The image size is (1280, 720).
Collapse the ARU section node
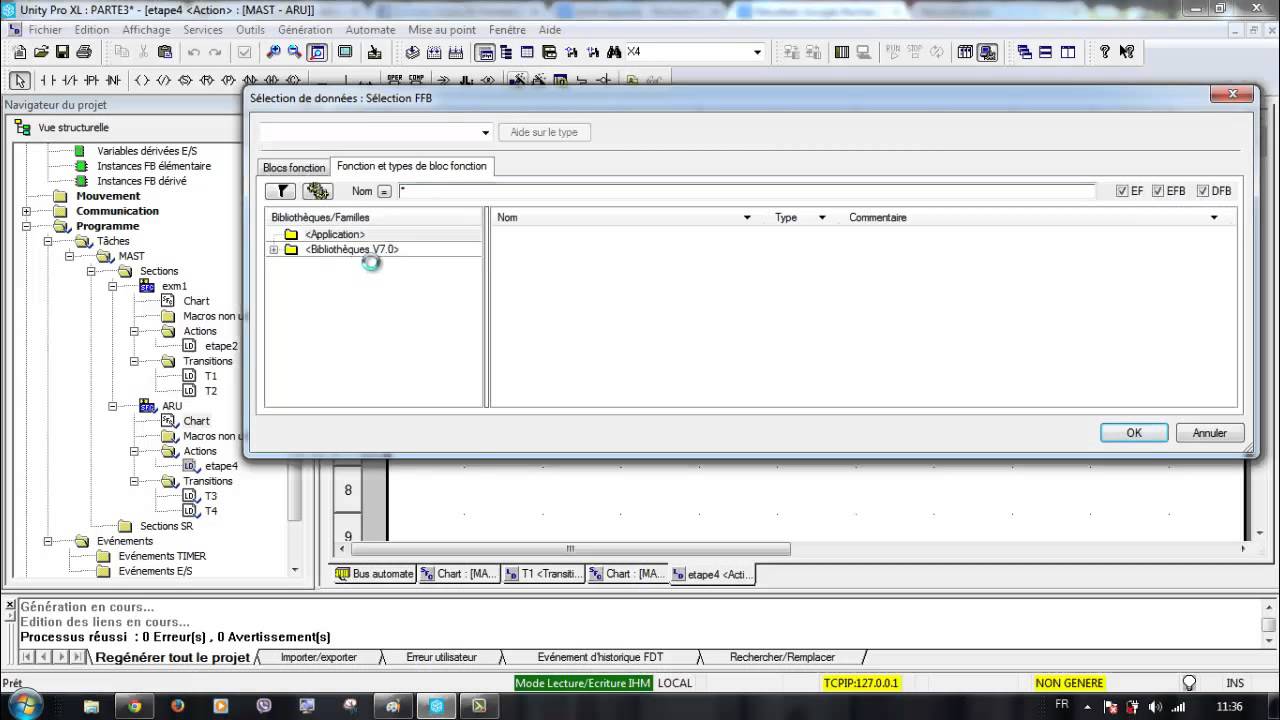113,406
